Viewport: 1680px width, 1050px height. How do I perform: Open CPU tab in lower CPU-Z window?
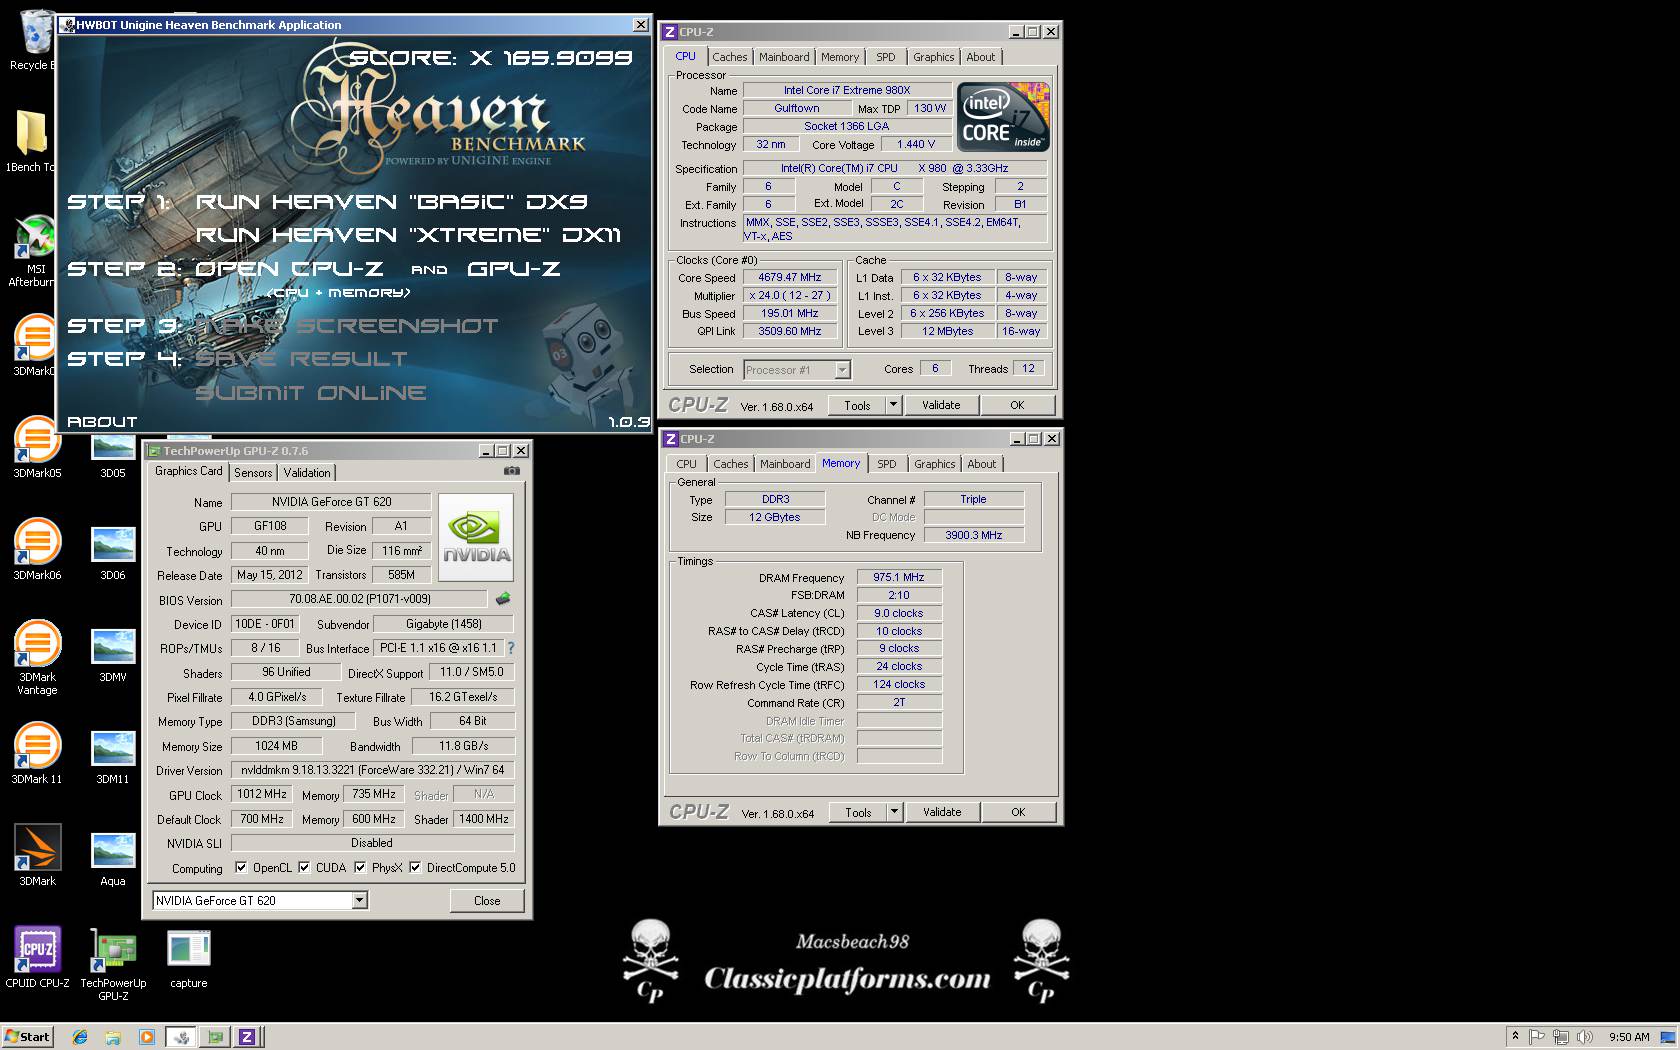tap(686, 464)
